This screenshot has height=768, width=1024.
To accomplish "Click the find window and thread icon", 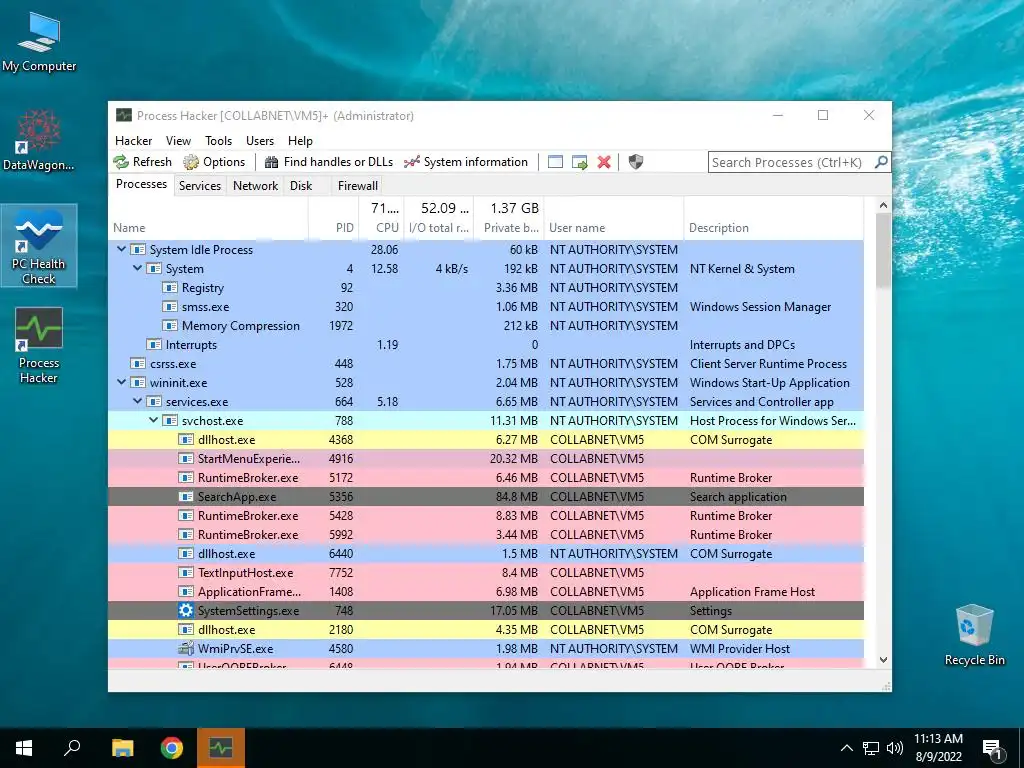I will (580, 162).
